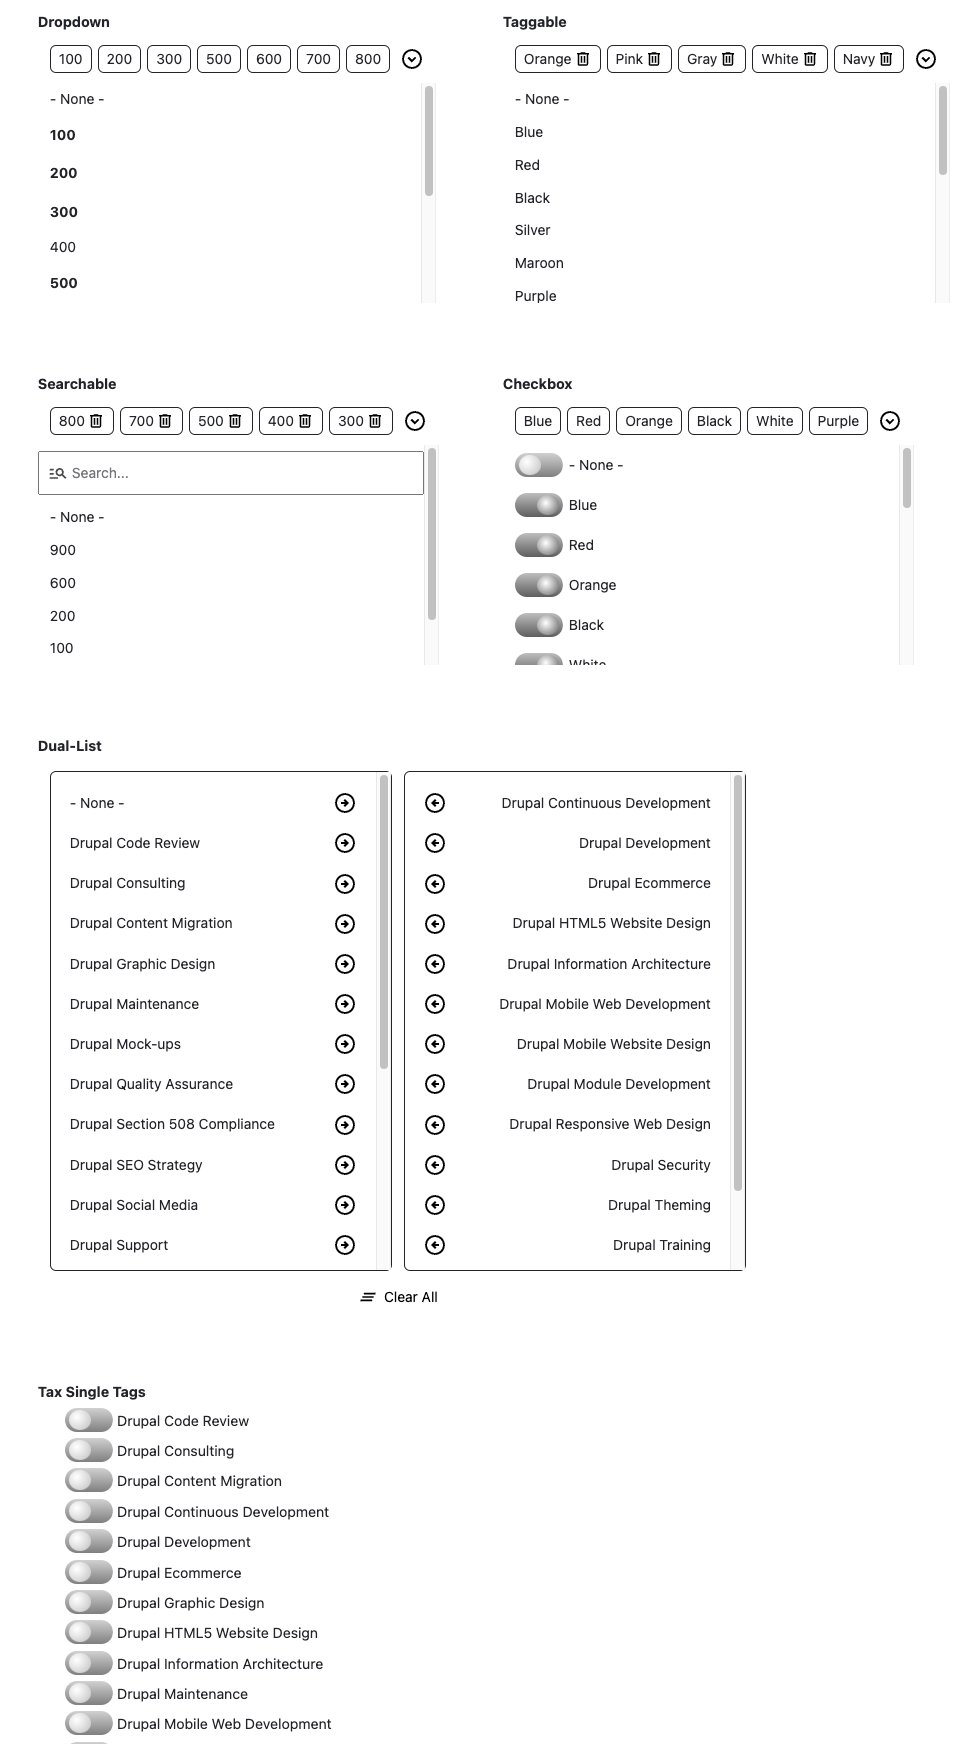Click inside the Search input field

[230, 472]
